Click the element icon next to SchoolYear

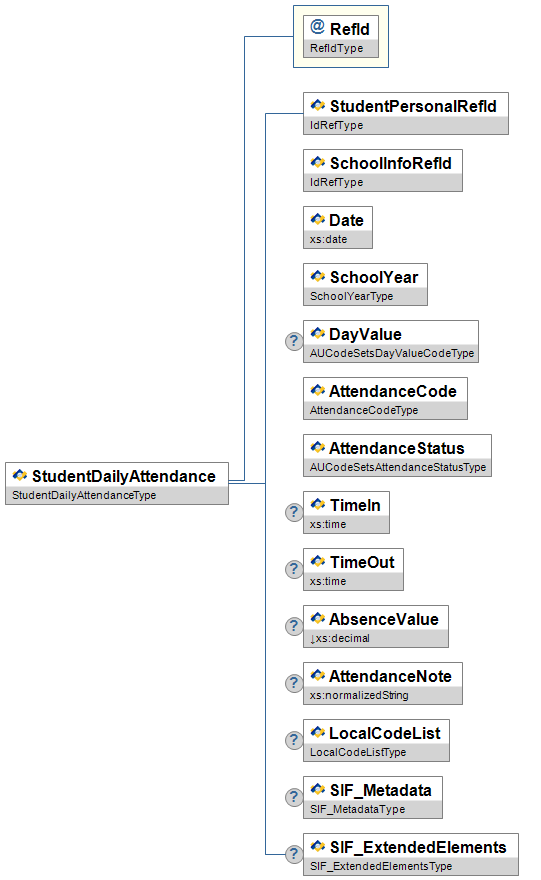coord(318,277)
